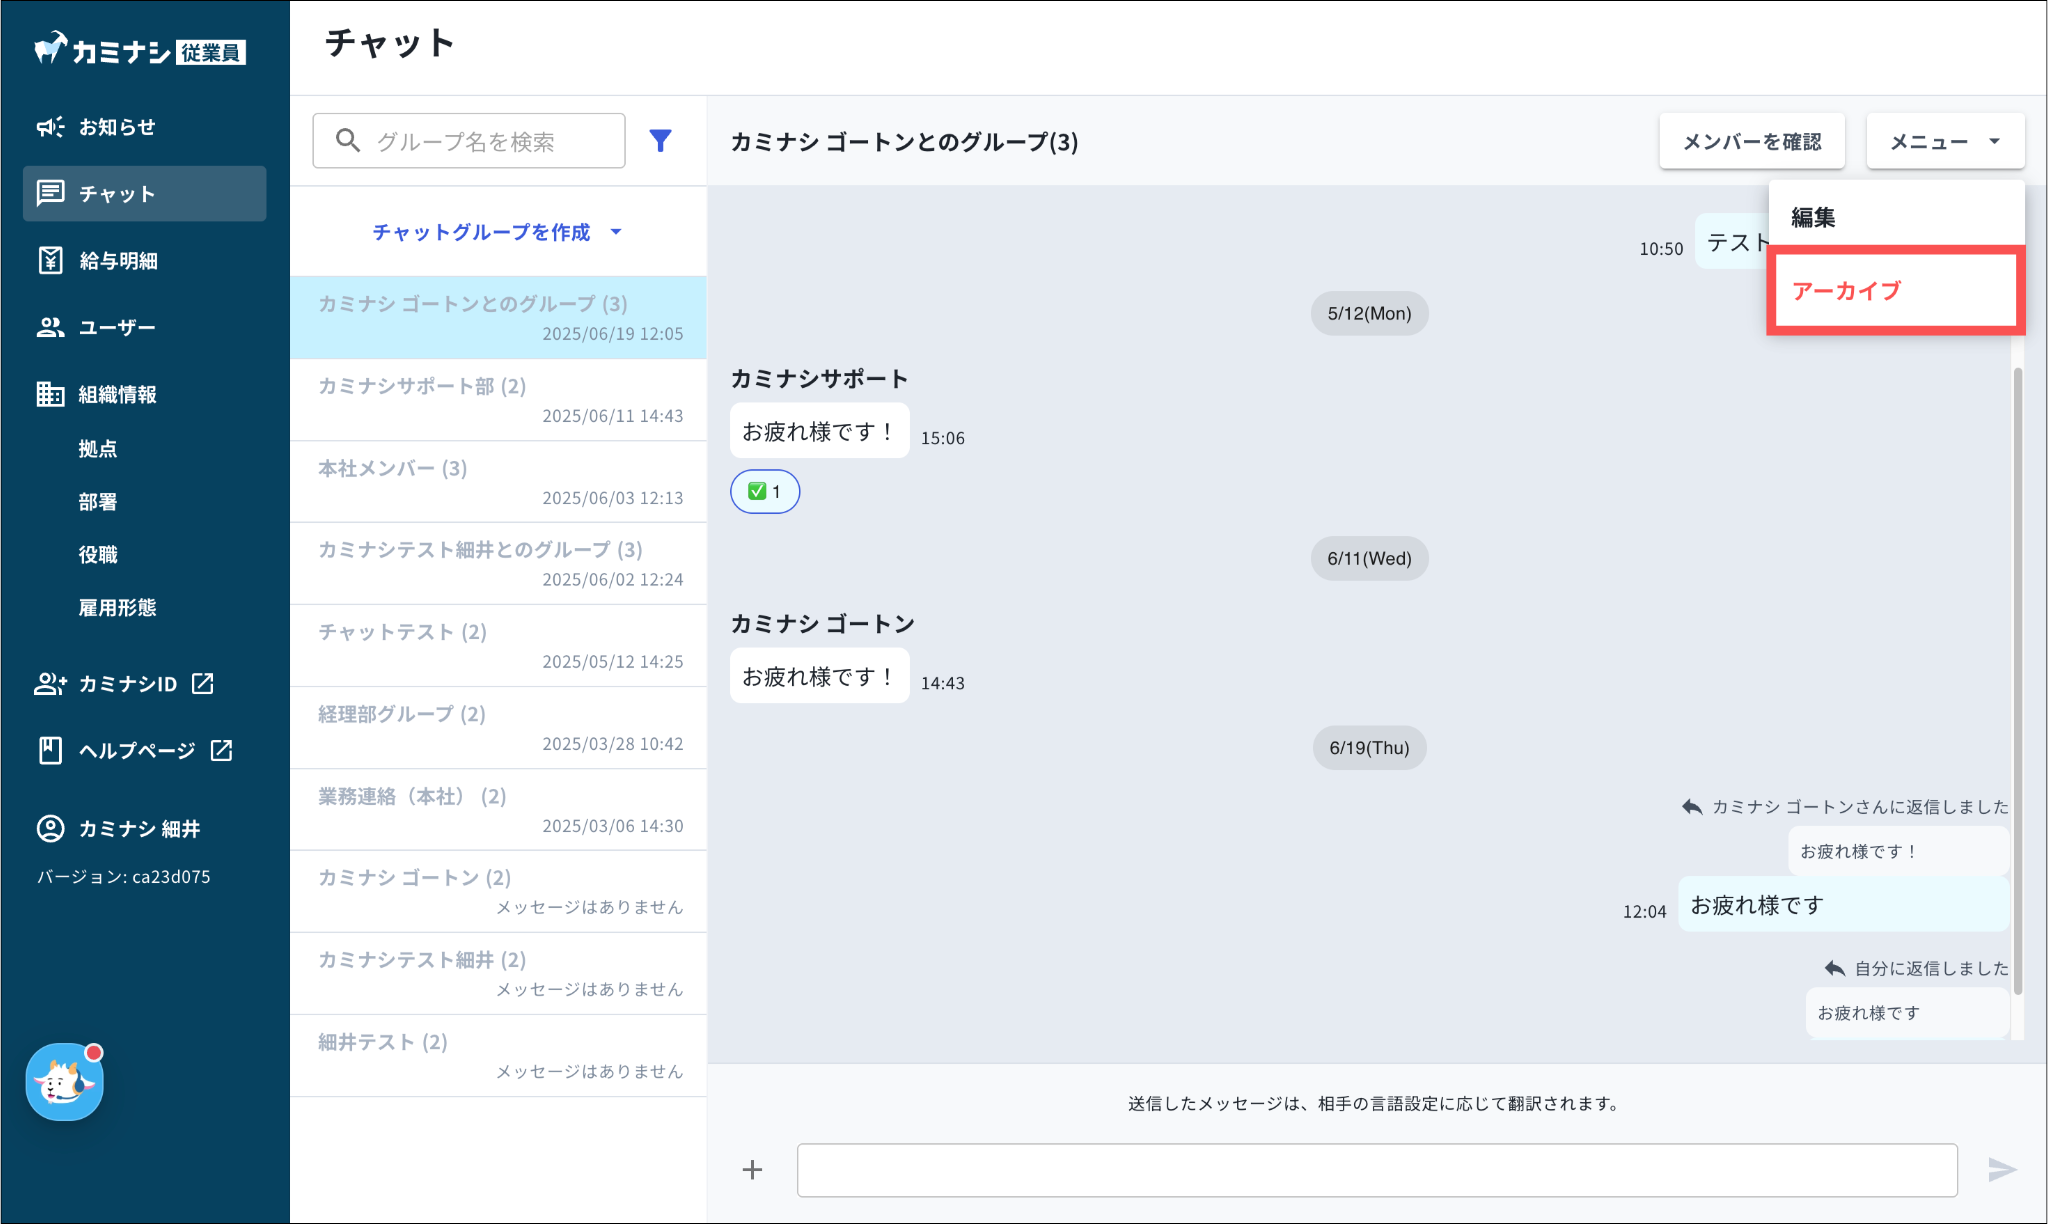Image resolution: width=2048 pixels, height=1224 pixels.
Task: Collapse the メニュー dropdown button
Action: pos(1945,141)
